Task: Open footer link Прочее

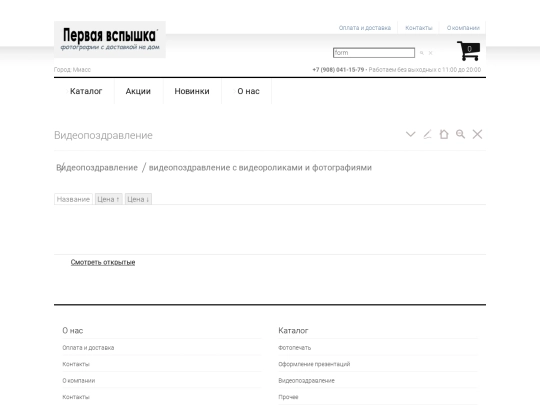Action: coord(288,397)
